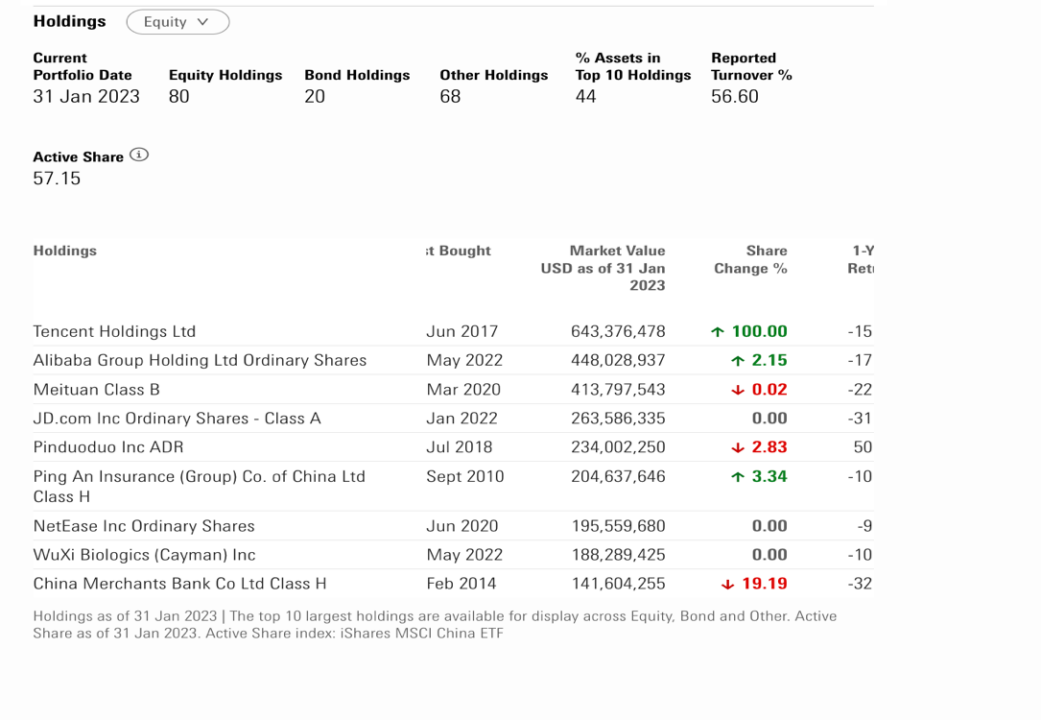The image size is (1041, 720).
Task: Click Ping An market value 204,637,646
Action: click(618, 476)
